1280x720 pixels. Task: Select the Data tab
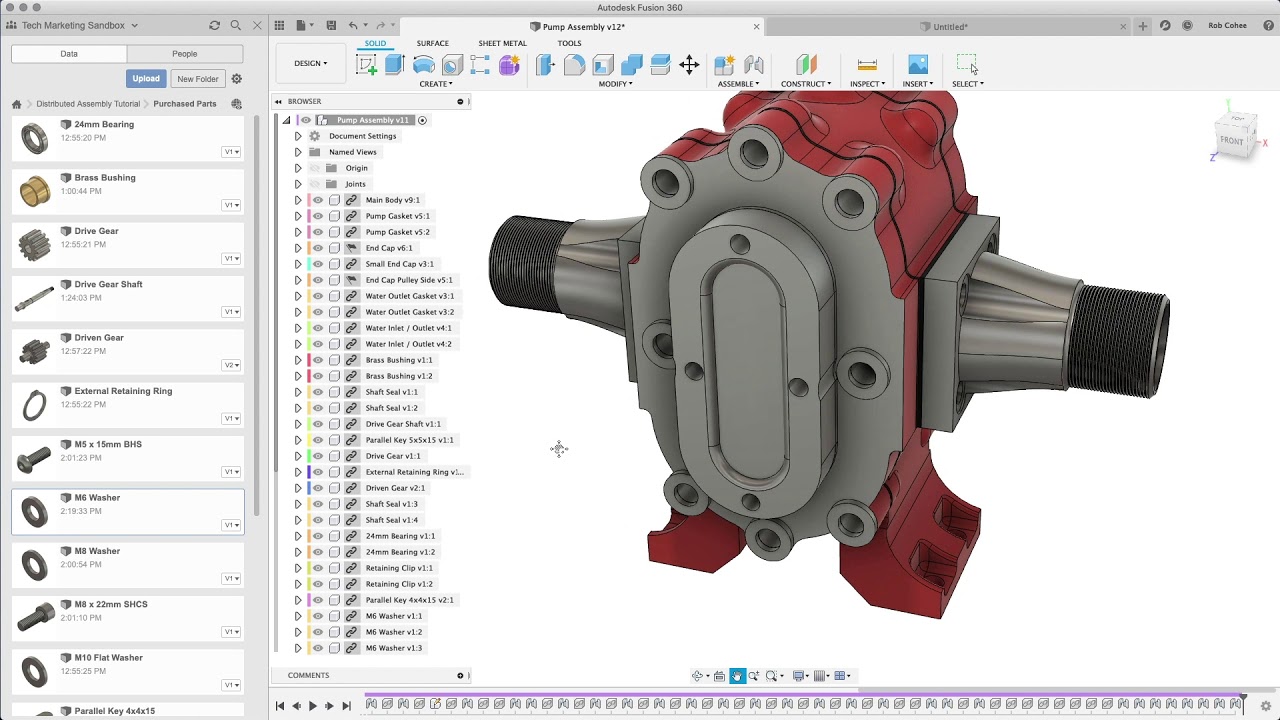click(69, 54)
